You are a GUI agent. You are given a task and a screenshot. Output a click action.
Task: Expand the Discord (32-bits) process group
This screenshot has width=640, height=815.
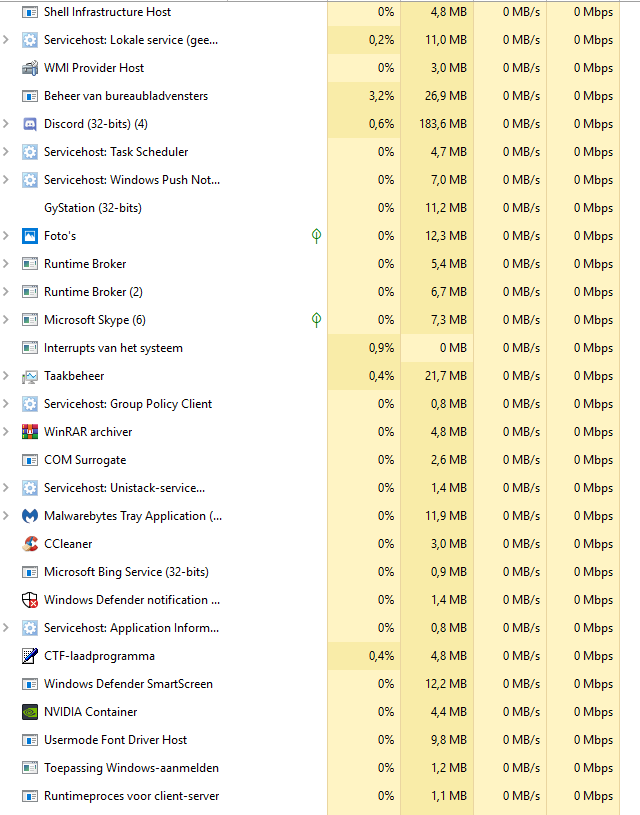pos(7,124)
